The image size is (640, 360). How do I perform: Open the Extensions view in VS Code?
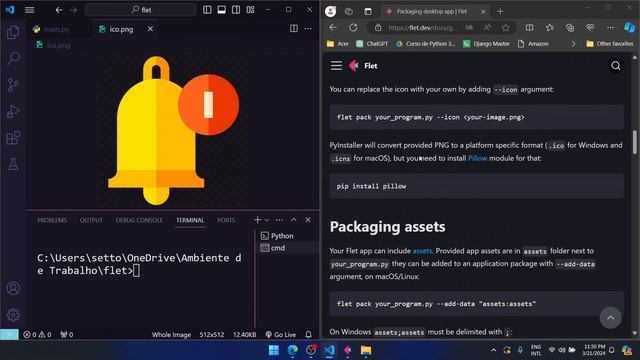coord(13,138)
